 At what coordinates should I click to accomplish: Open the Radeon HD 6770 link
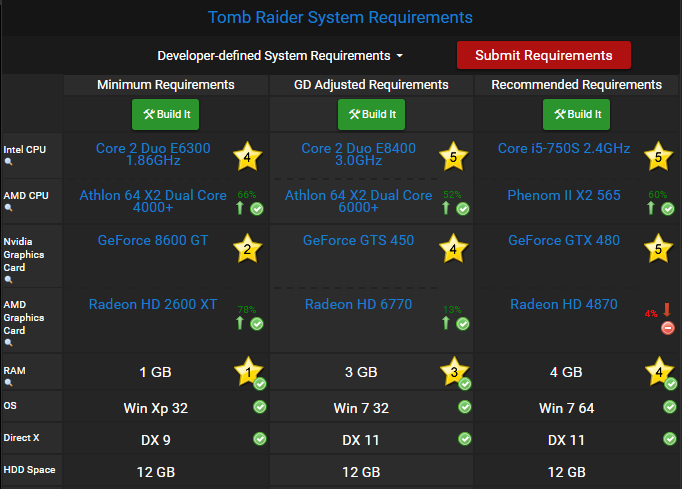358,304
